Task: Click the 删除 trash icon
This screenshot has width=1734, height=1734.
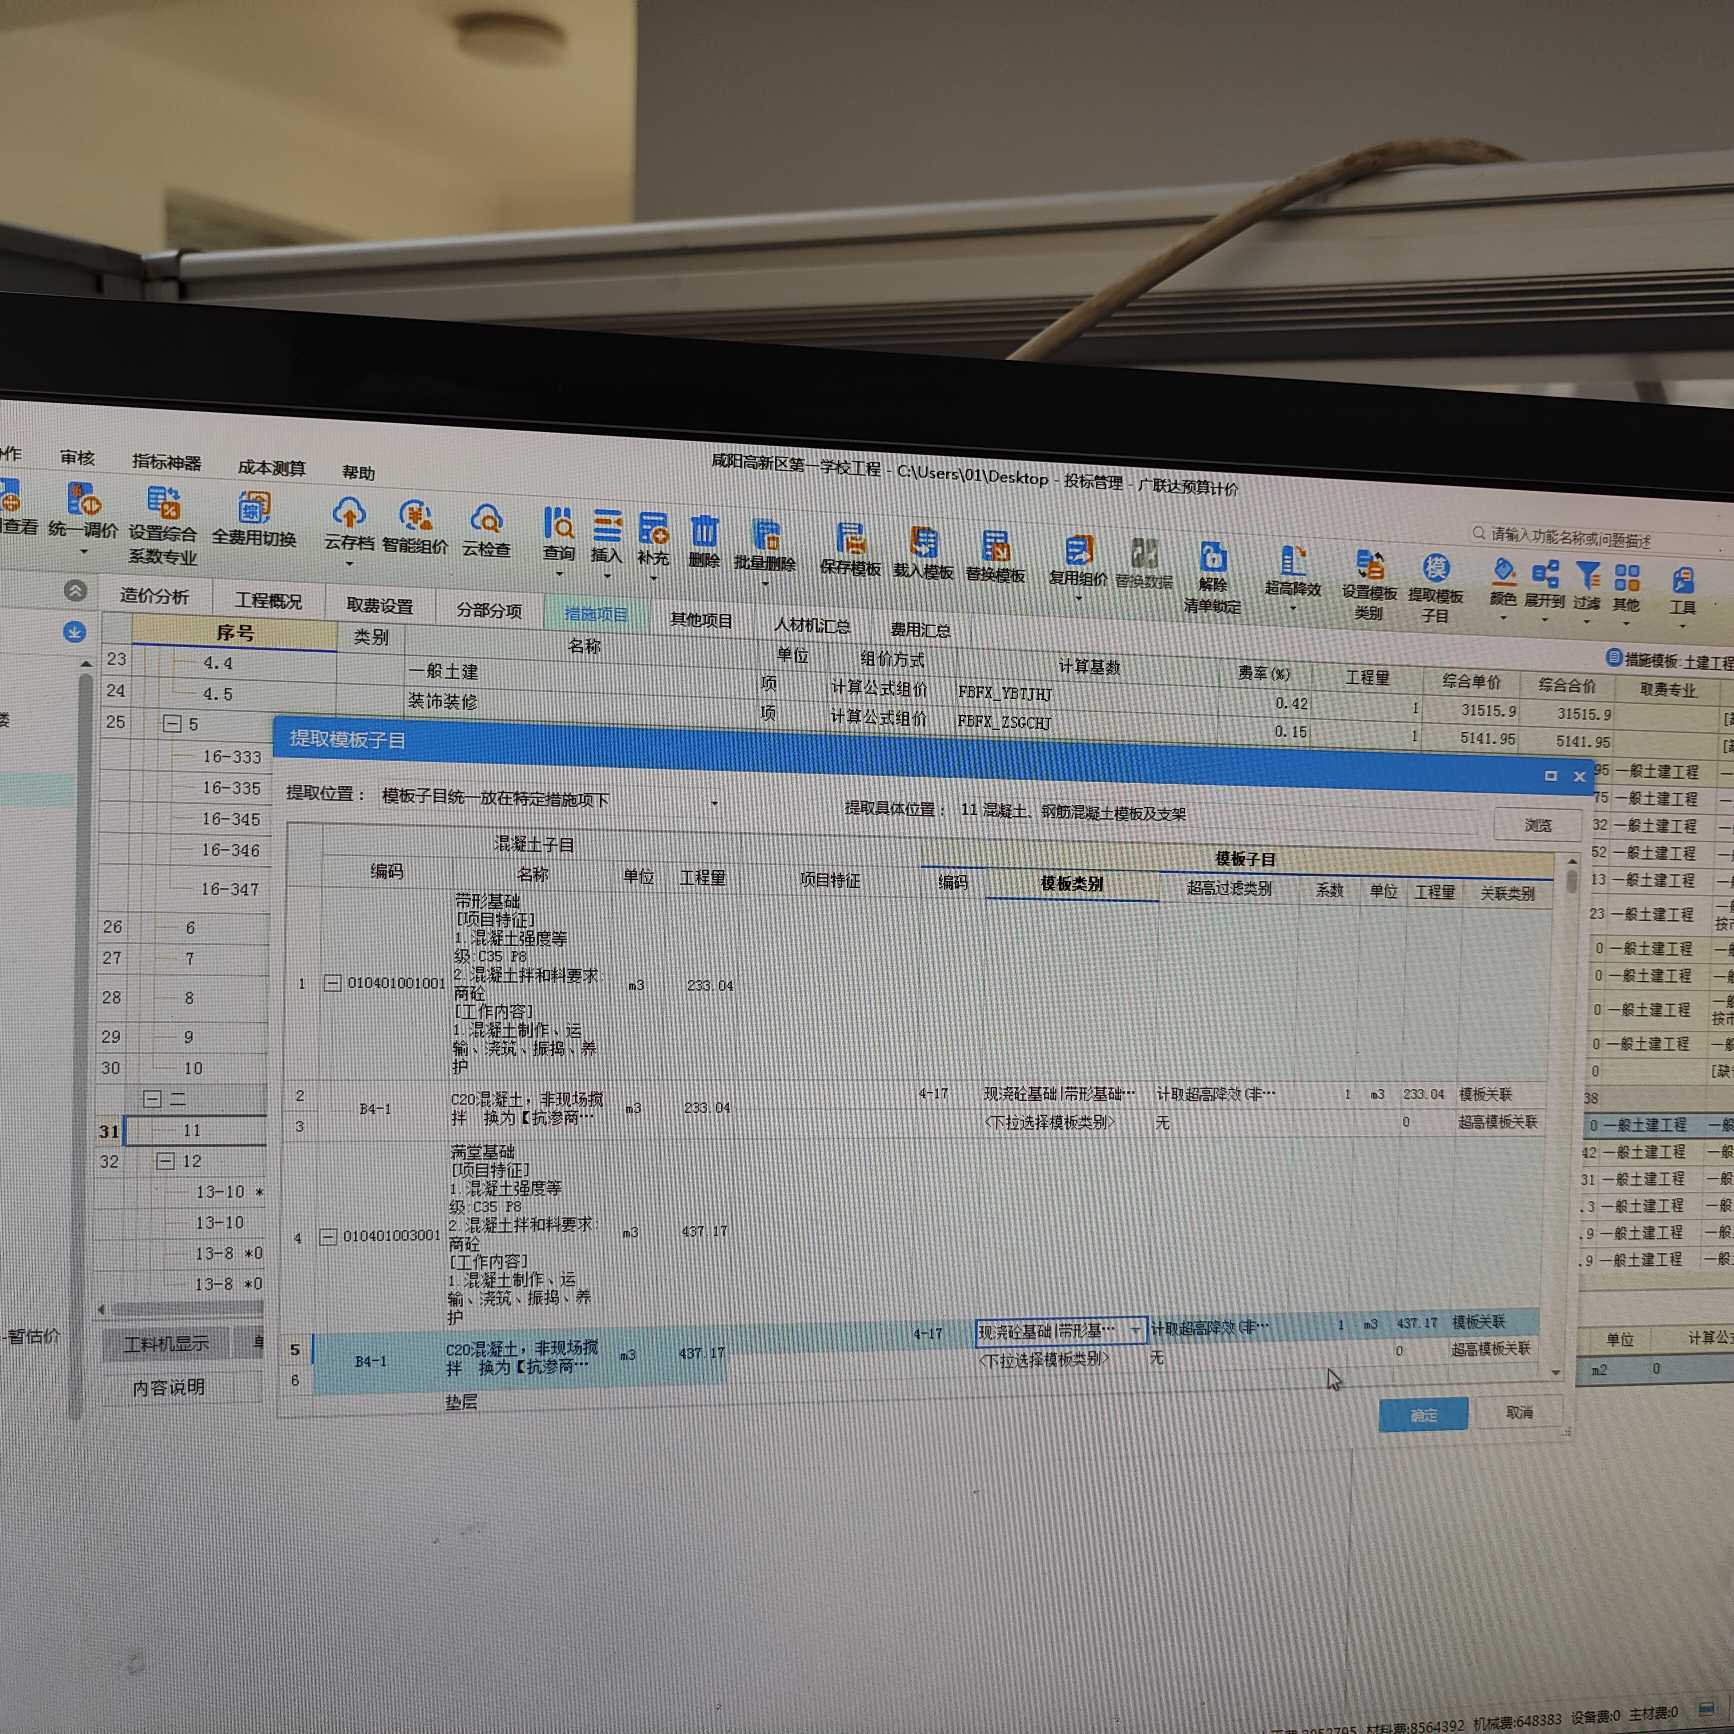Action: 704,531
